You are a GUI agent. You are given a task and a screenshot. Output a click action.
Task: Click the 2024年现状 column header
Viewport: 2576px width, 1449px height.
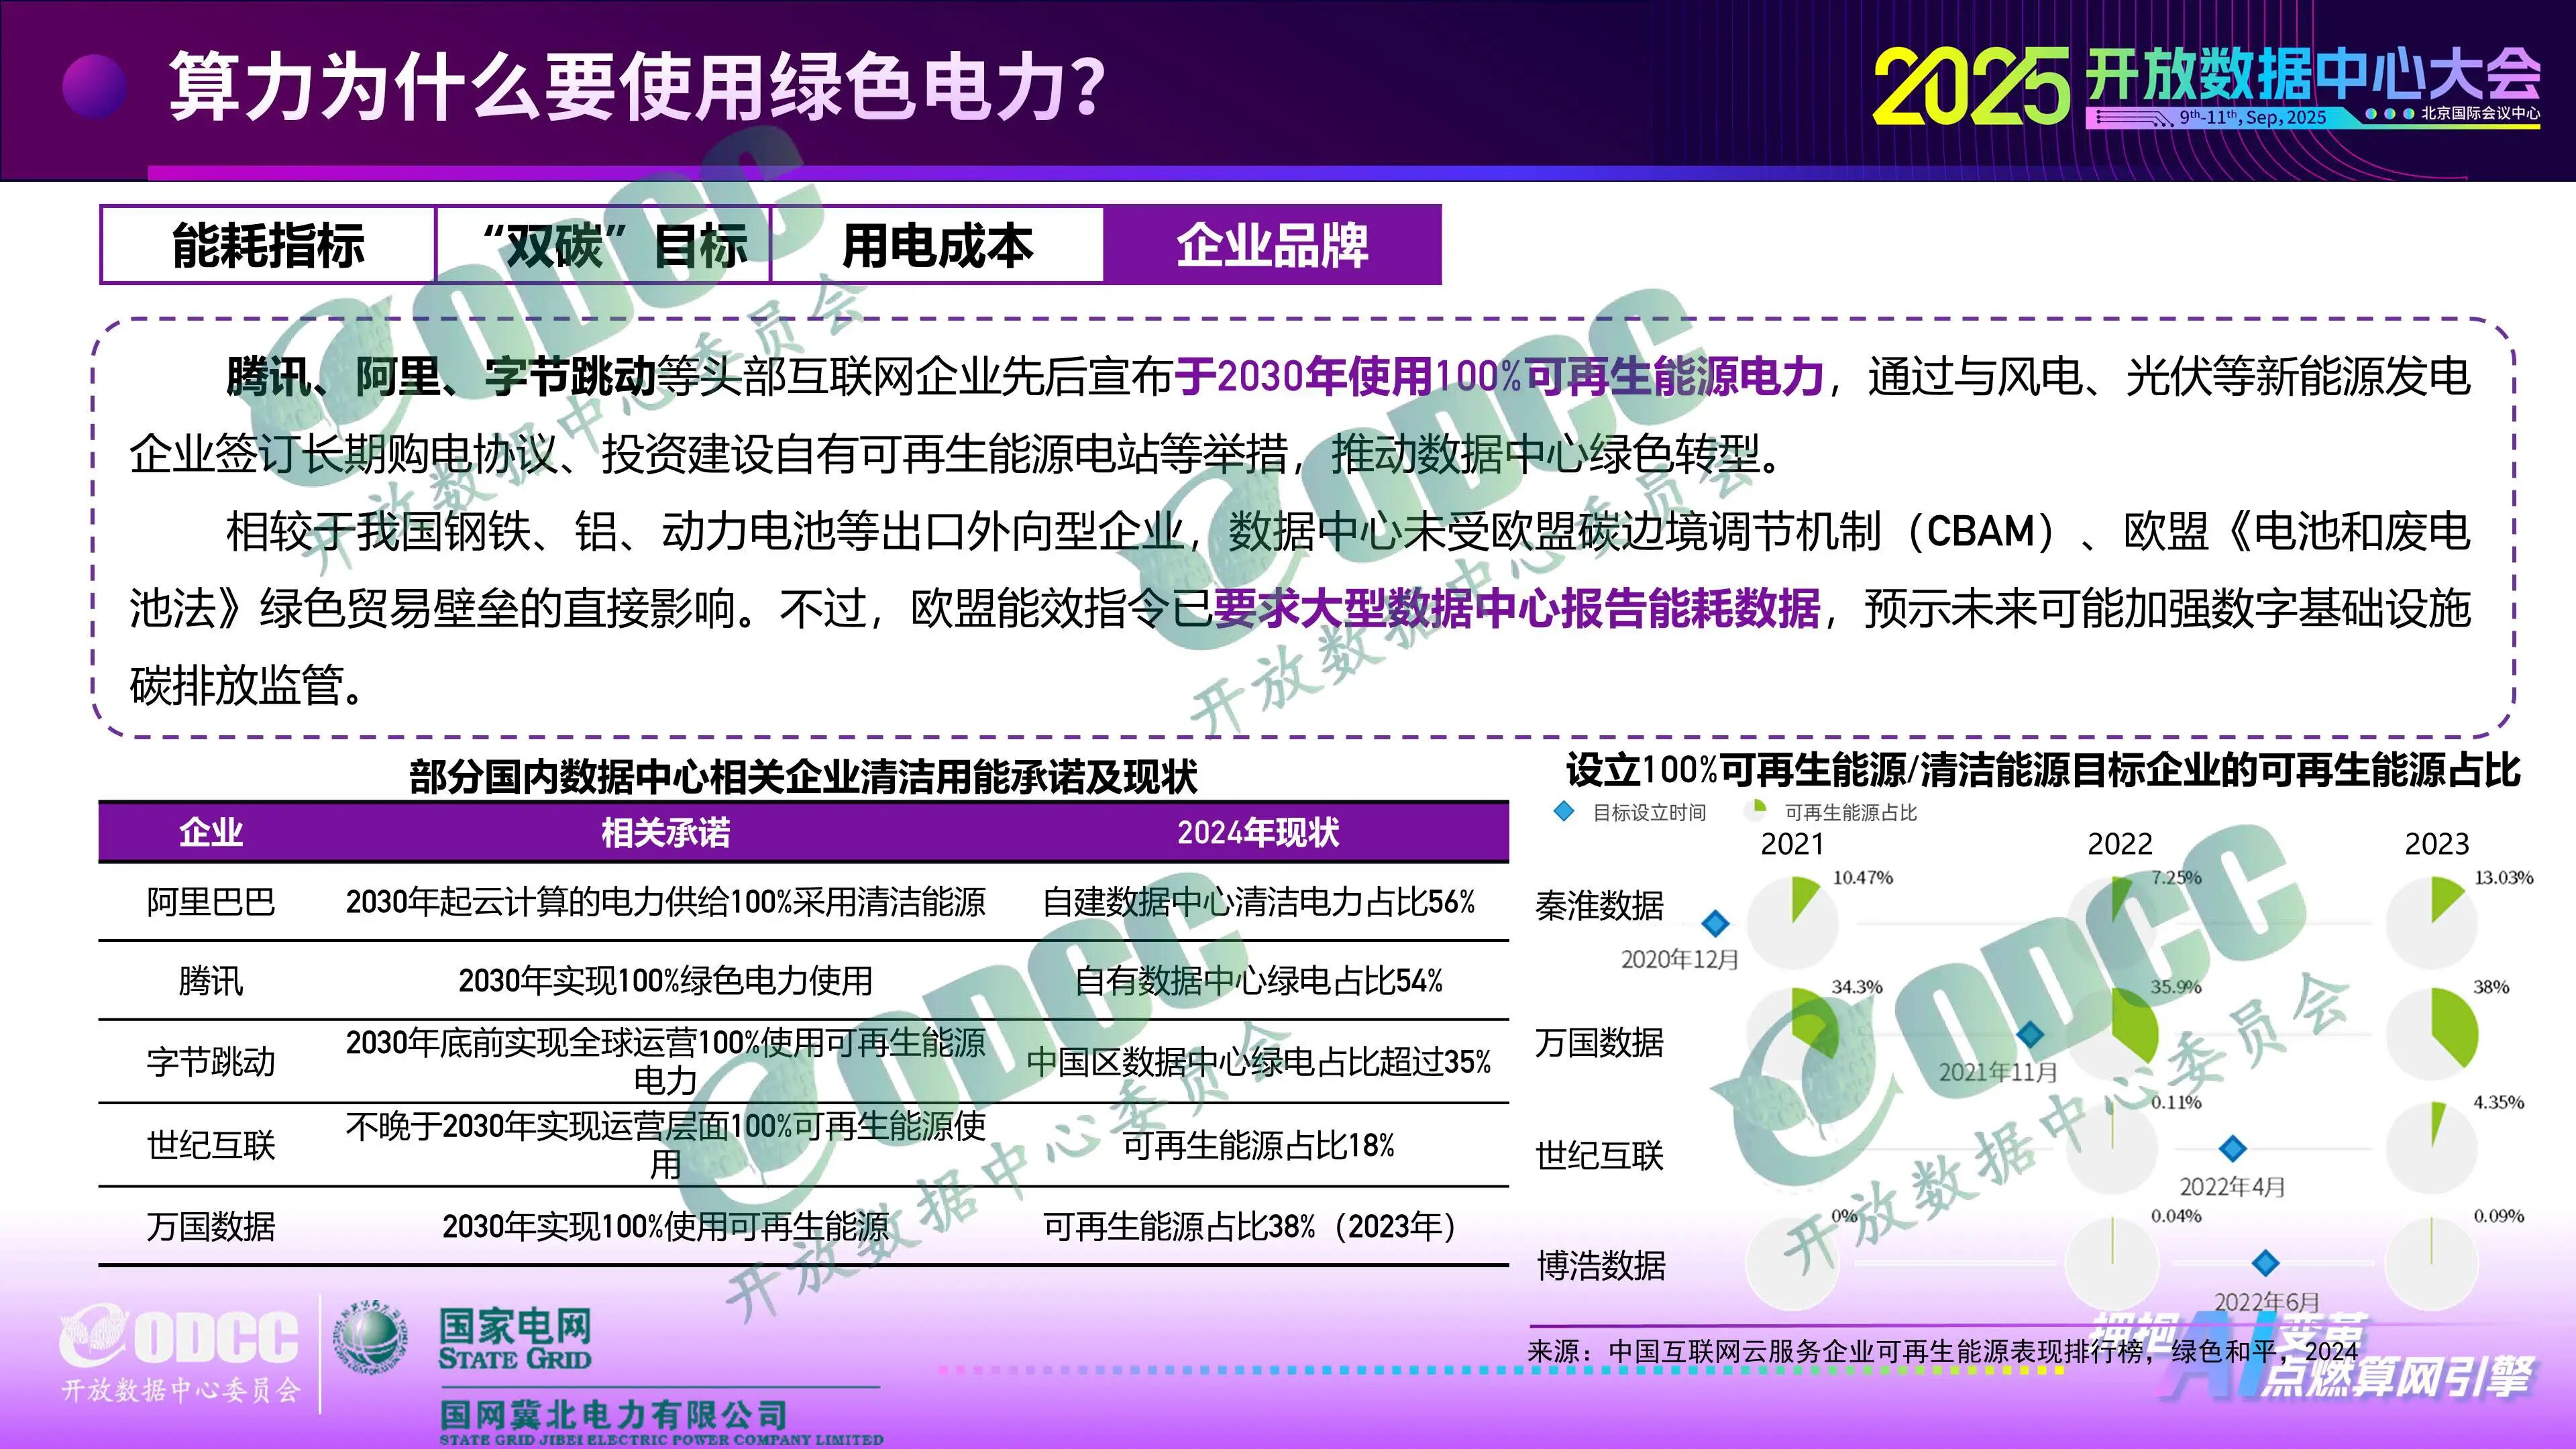click(1258, 832)
